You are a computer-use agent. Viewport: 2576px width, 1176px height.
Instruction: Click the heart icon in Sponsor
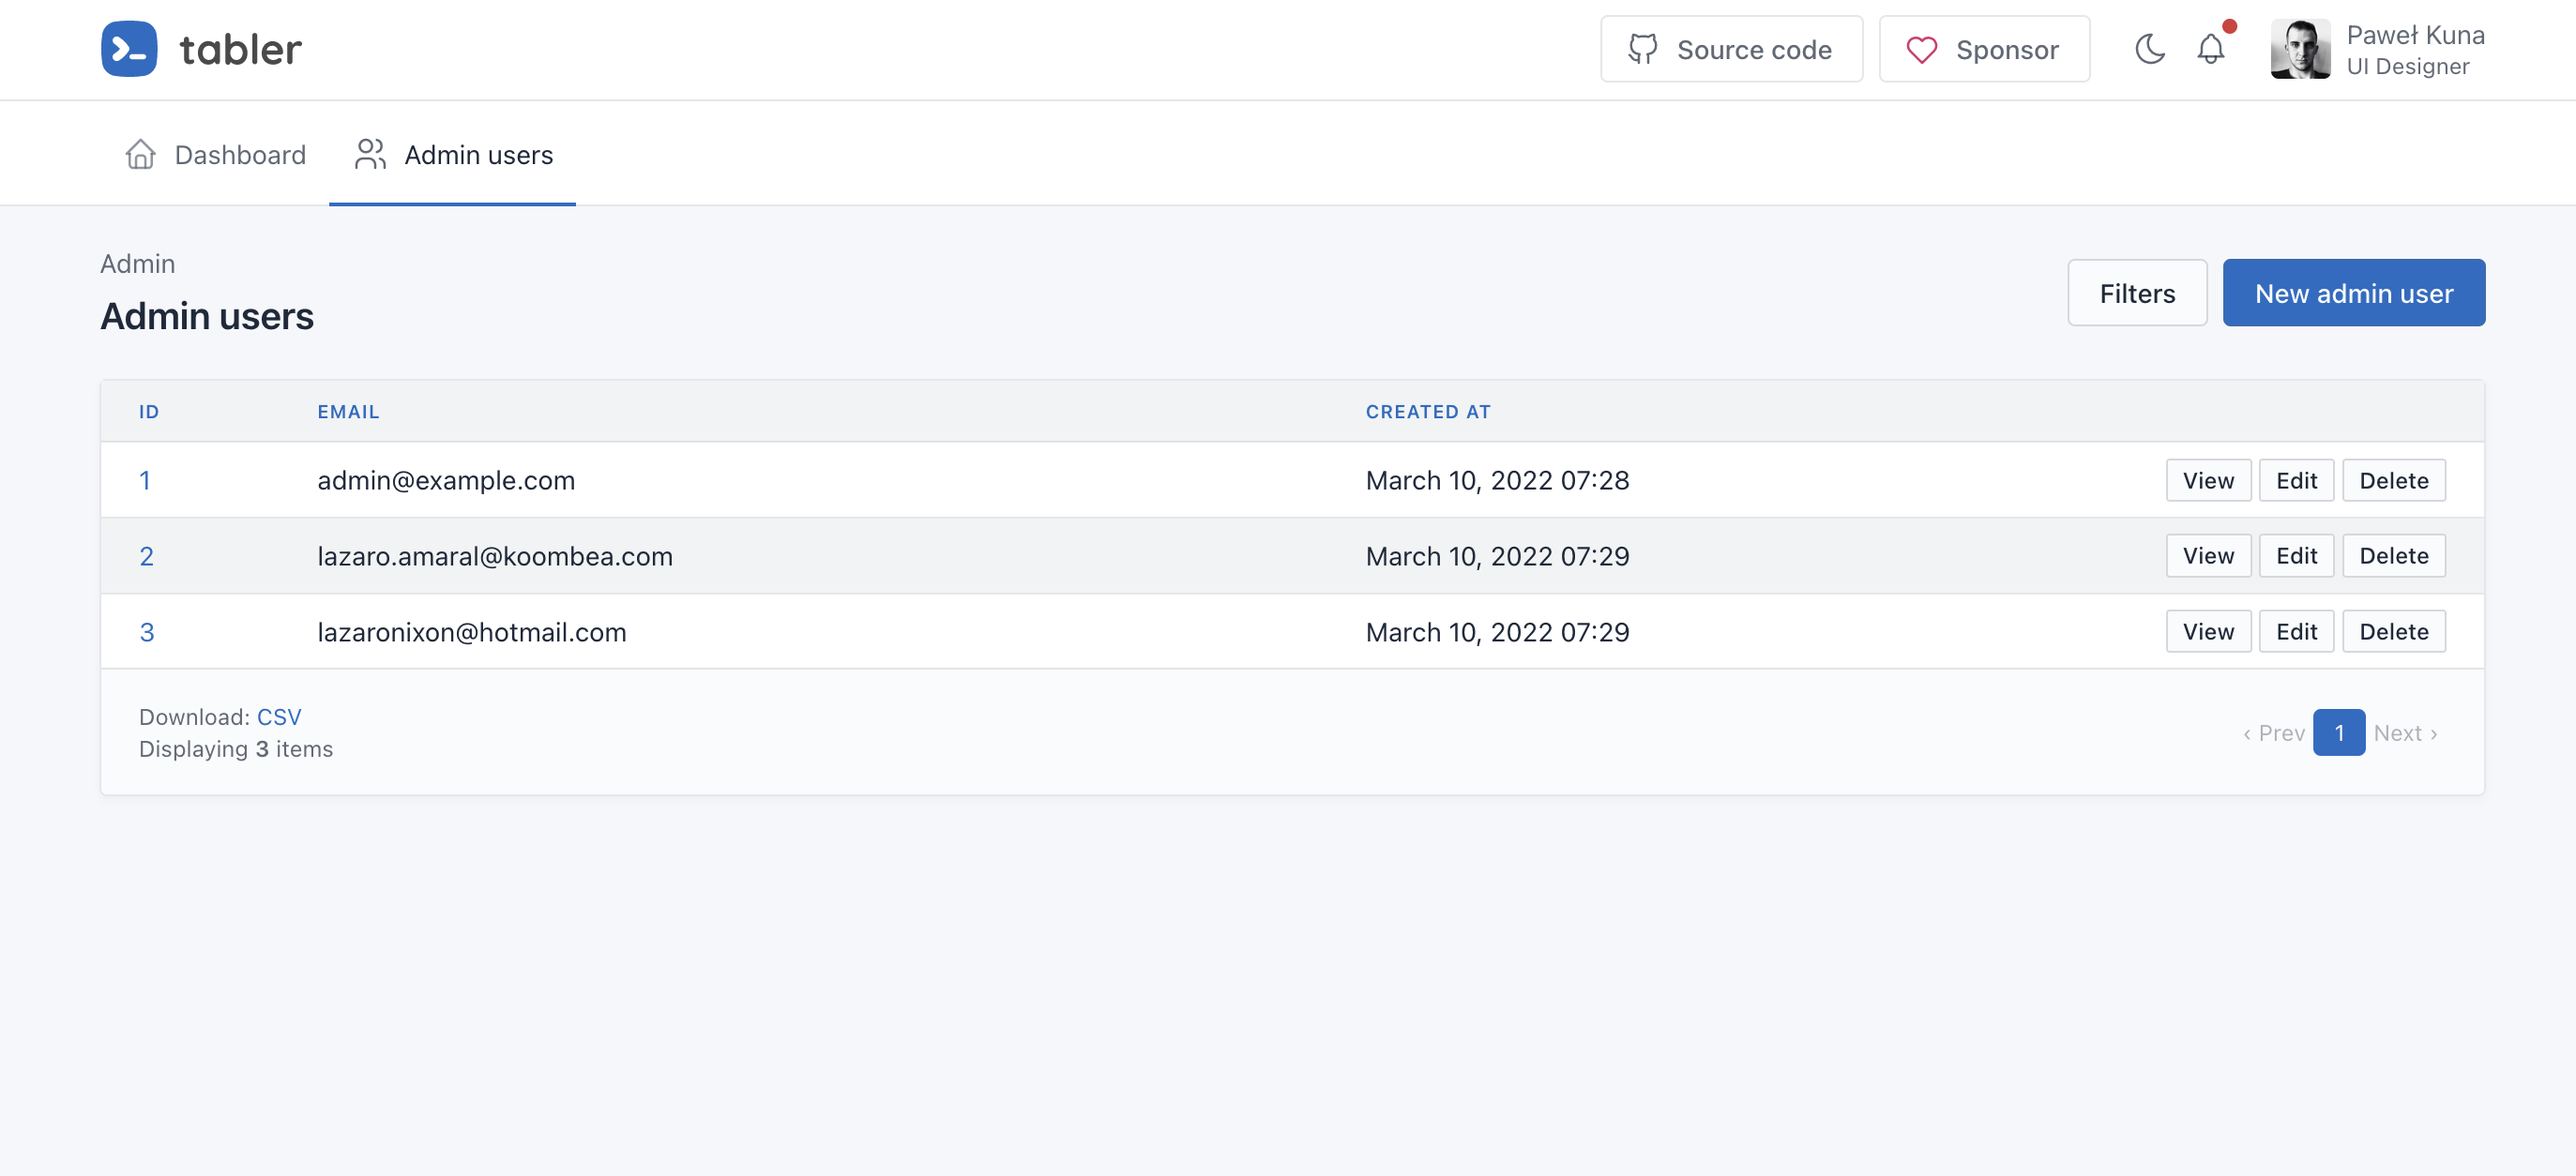[x=1921, y=49]
